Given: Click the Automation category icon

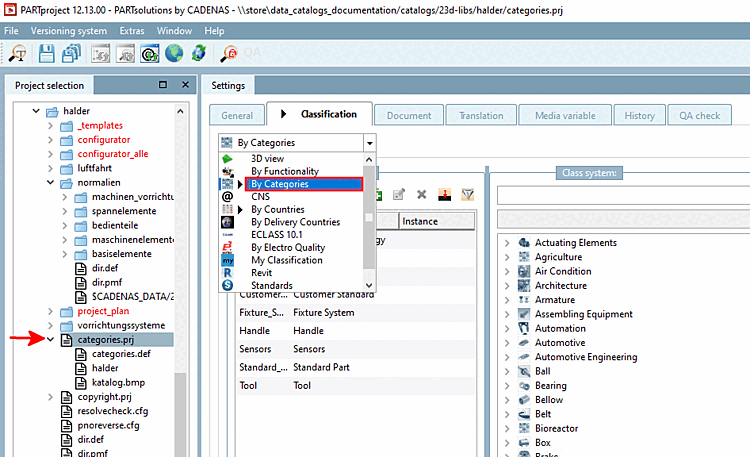Looking at the screenshot, I should point(524,328).
